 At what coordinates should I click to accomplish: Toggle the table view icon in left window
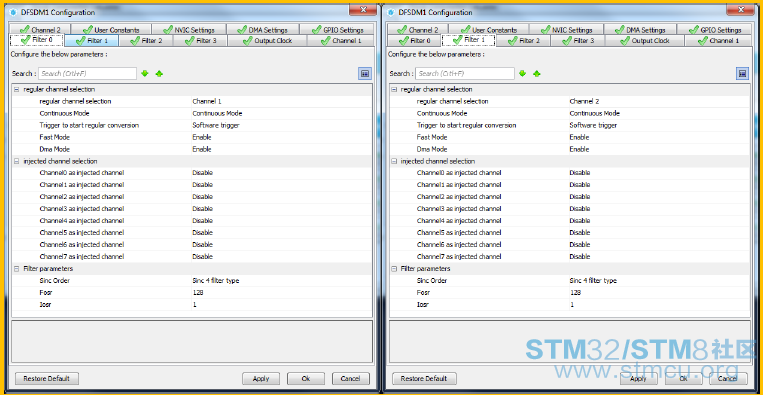[365, 73]
